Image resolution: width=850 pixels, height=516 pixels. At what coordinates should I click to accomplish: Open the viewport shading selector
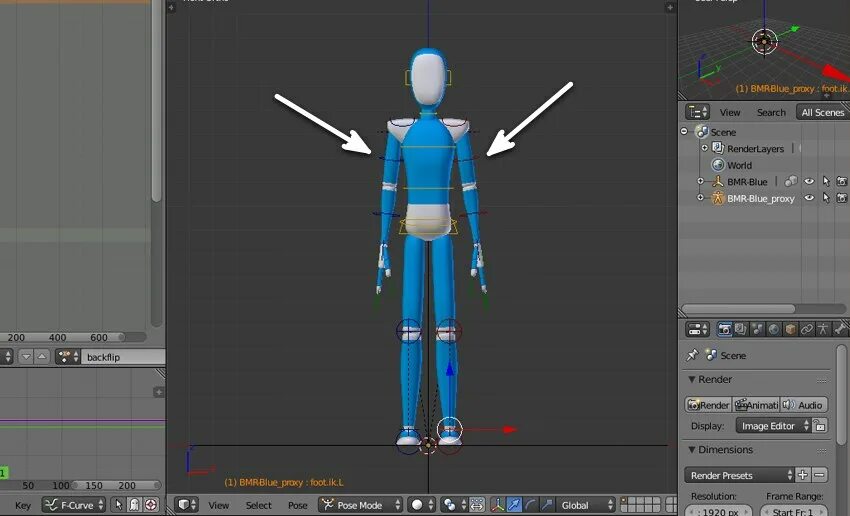click(421, 505)
